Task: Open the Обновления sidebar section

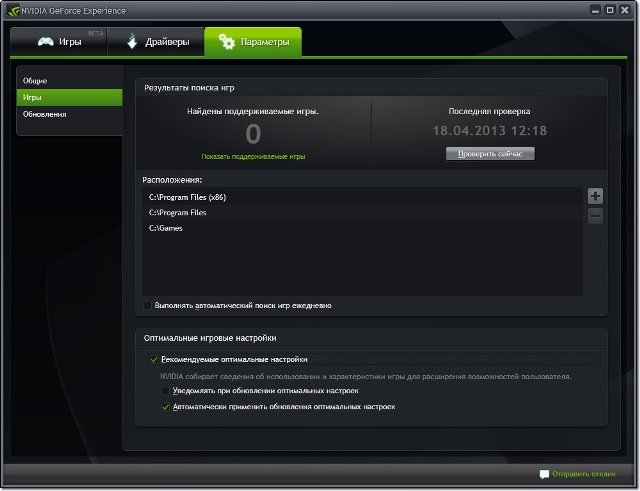Action: (x=69, y=114)
